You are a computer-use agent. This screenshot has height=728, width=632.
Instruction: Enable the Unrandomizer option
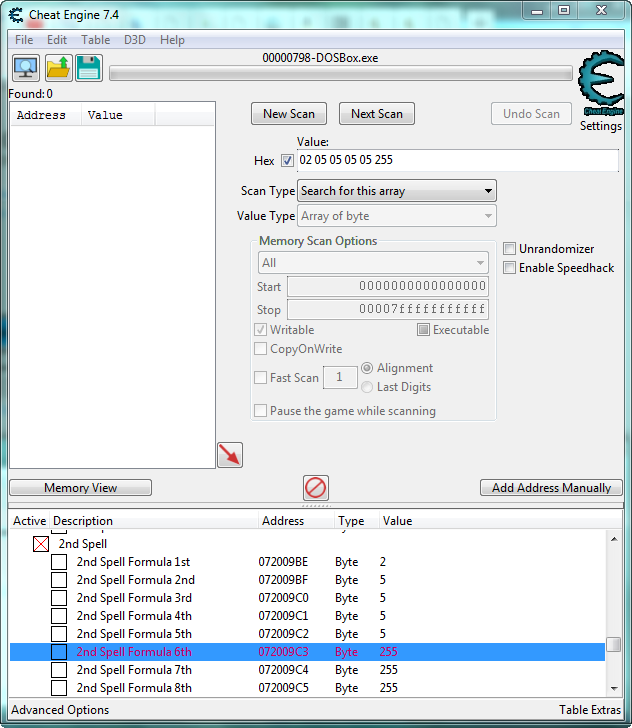(x=510, y=249)
